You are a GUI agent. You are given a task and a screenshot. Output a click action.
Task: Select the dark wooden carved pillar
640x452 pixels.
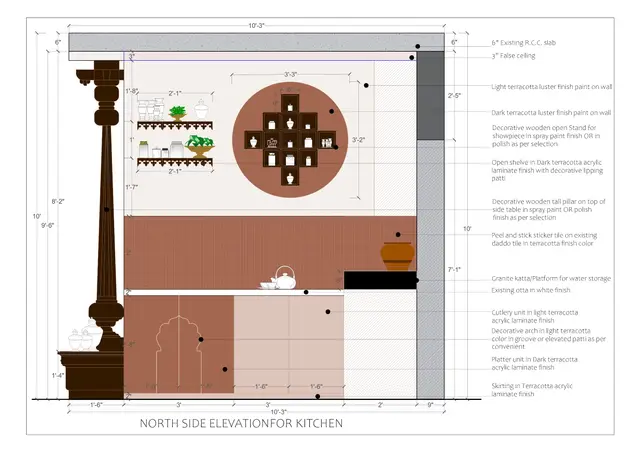106,206
